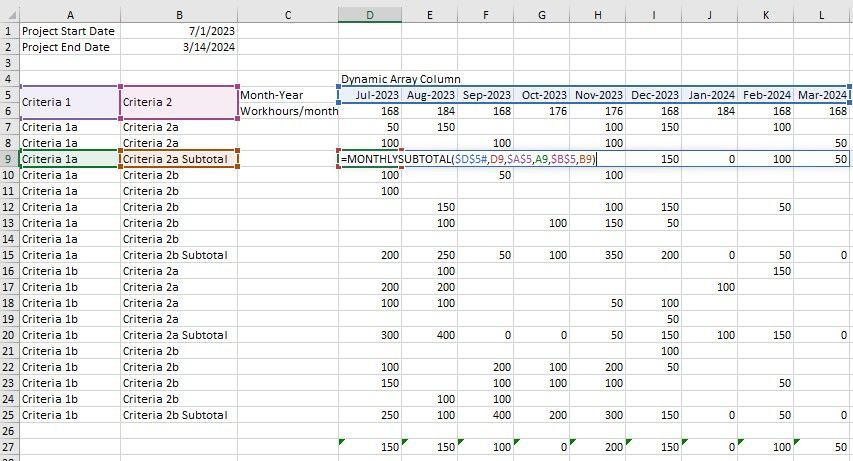Select the 150 value under Feb-2024 in row 16

[766, 271]
